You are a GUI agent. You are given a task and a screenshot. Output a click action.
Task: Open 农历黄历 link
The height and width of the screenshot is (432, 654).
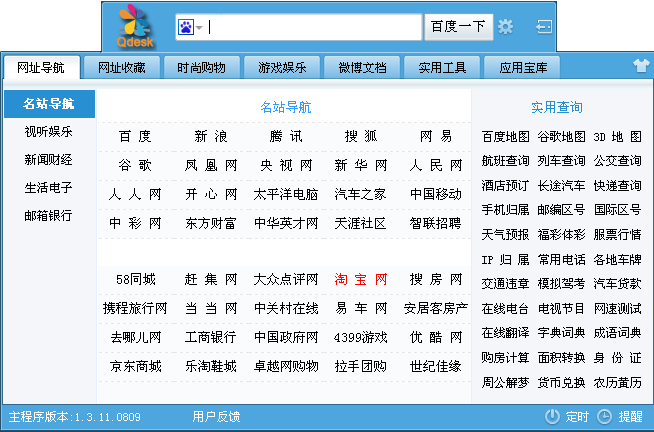[618, 382]
